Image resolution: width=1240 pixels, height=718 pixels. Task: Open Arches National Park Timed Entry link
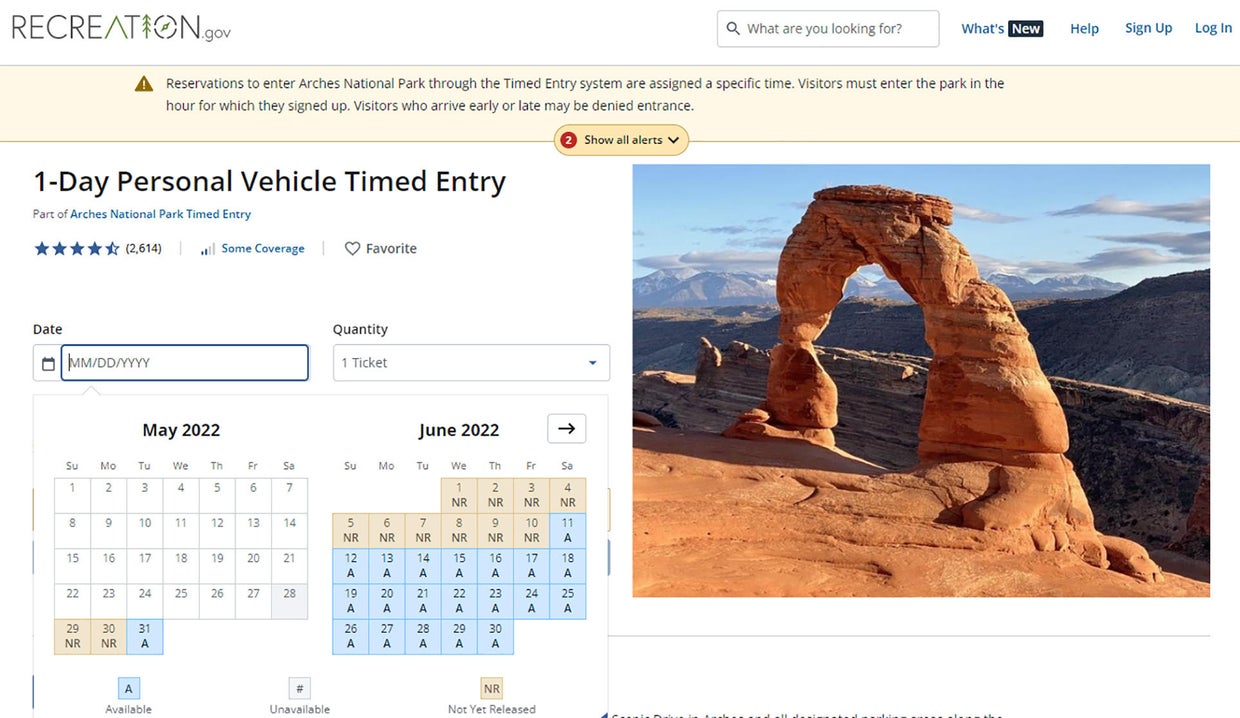[160, 214]
